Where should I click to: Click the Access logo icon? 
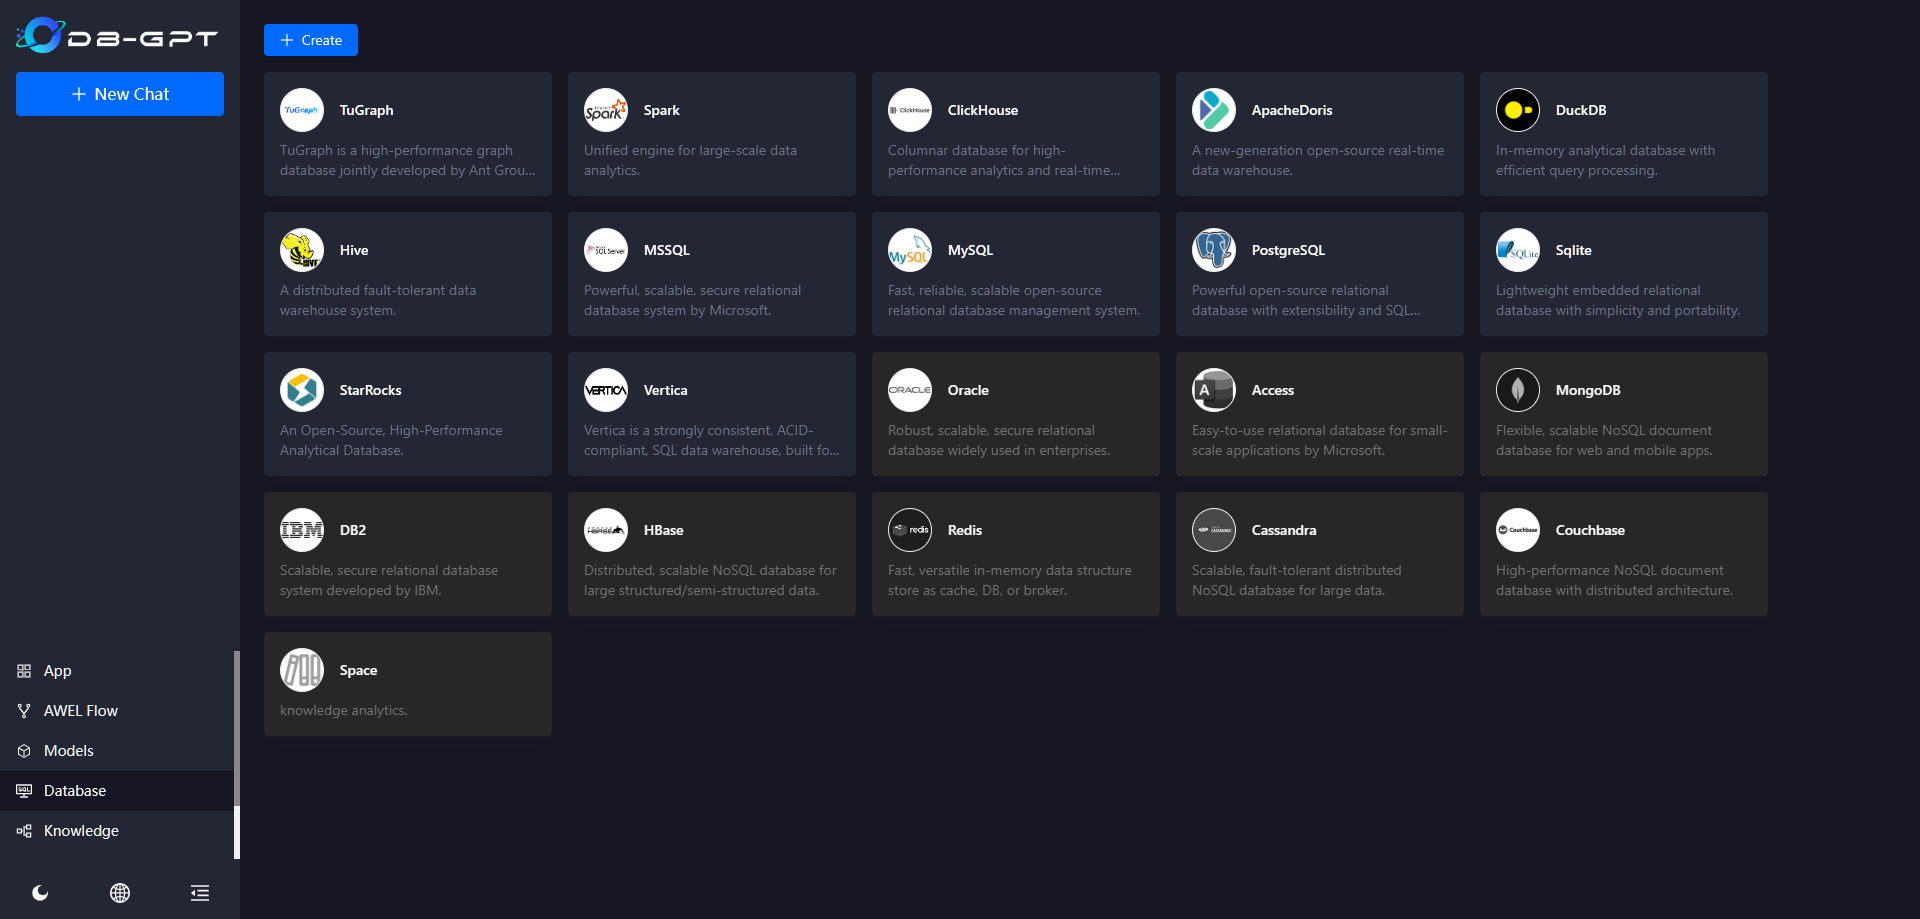(1214, 390)
